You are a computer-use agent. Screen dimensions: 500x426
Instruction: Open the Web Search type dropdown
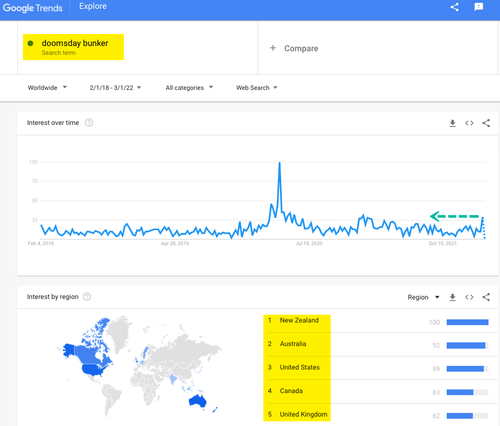point(257,88)
